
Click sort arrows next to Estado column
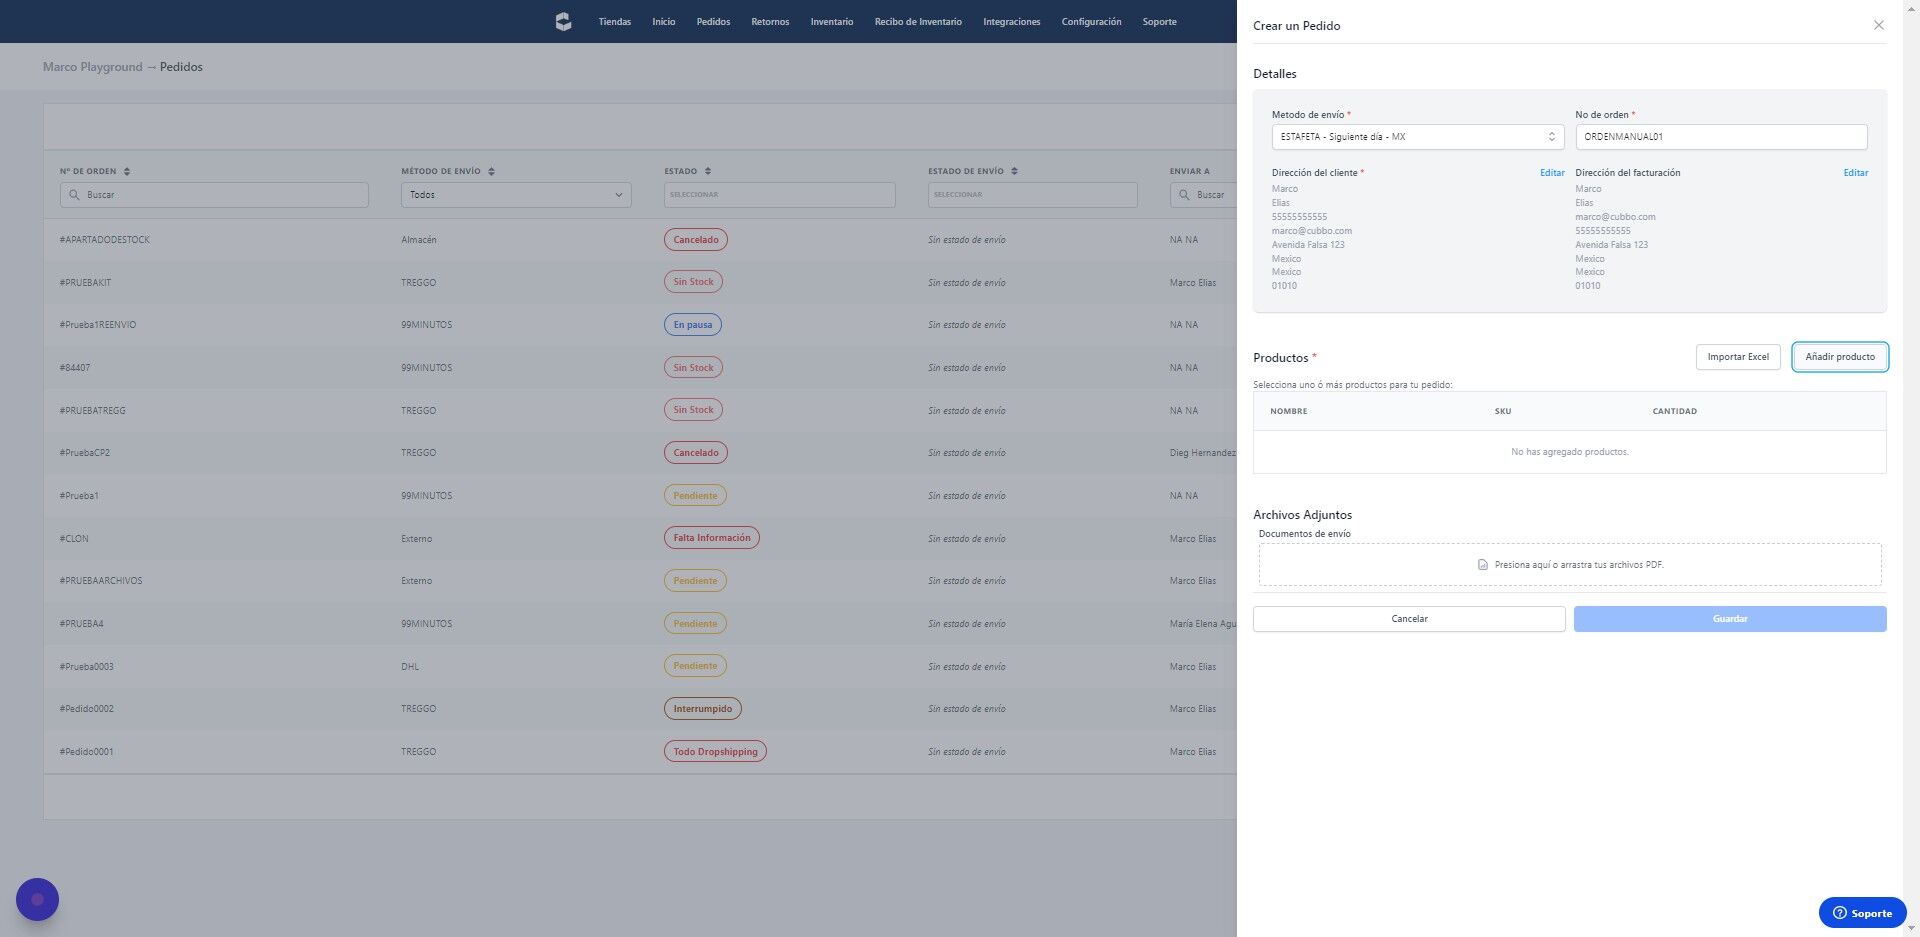707,171
